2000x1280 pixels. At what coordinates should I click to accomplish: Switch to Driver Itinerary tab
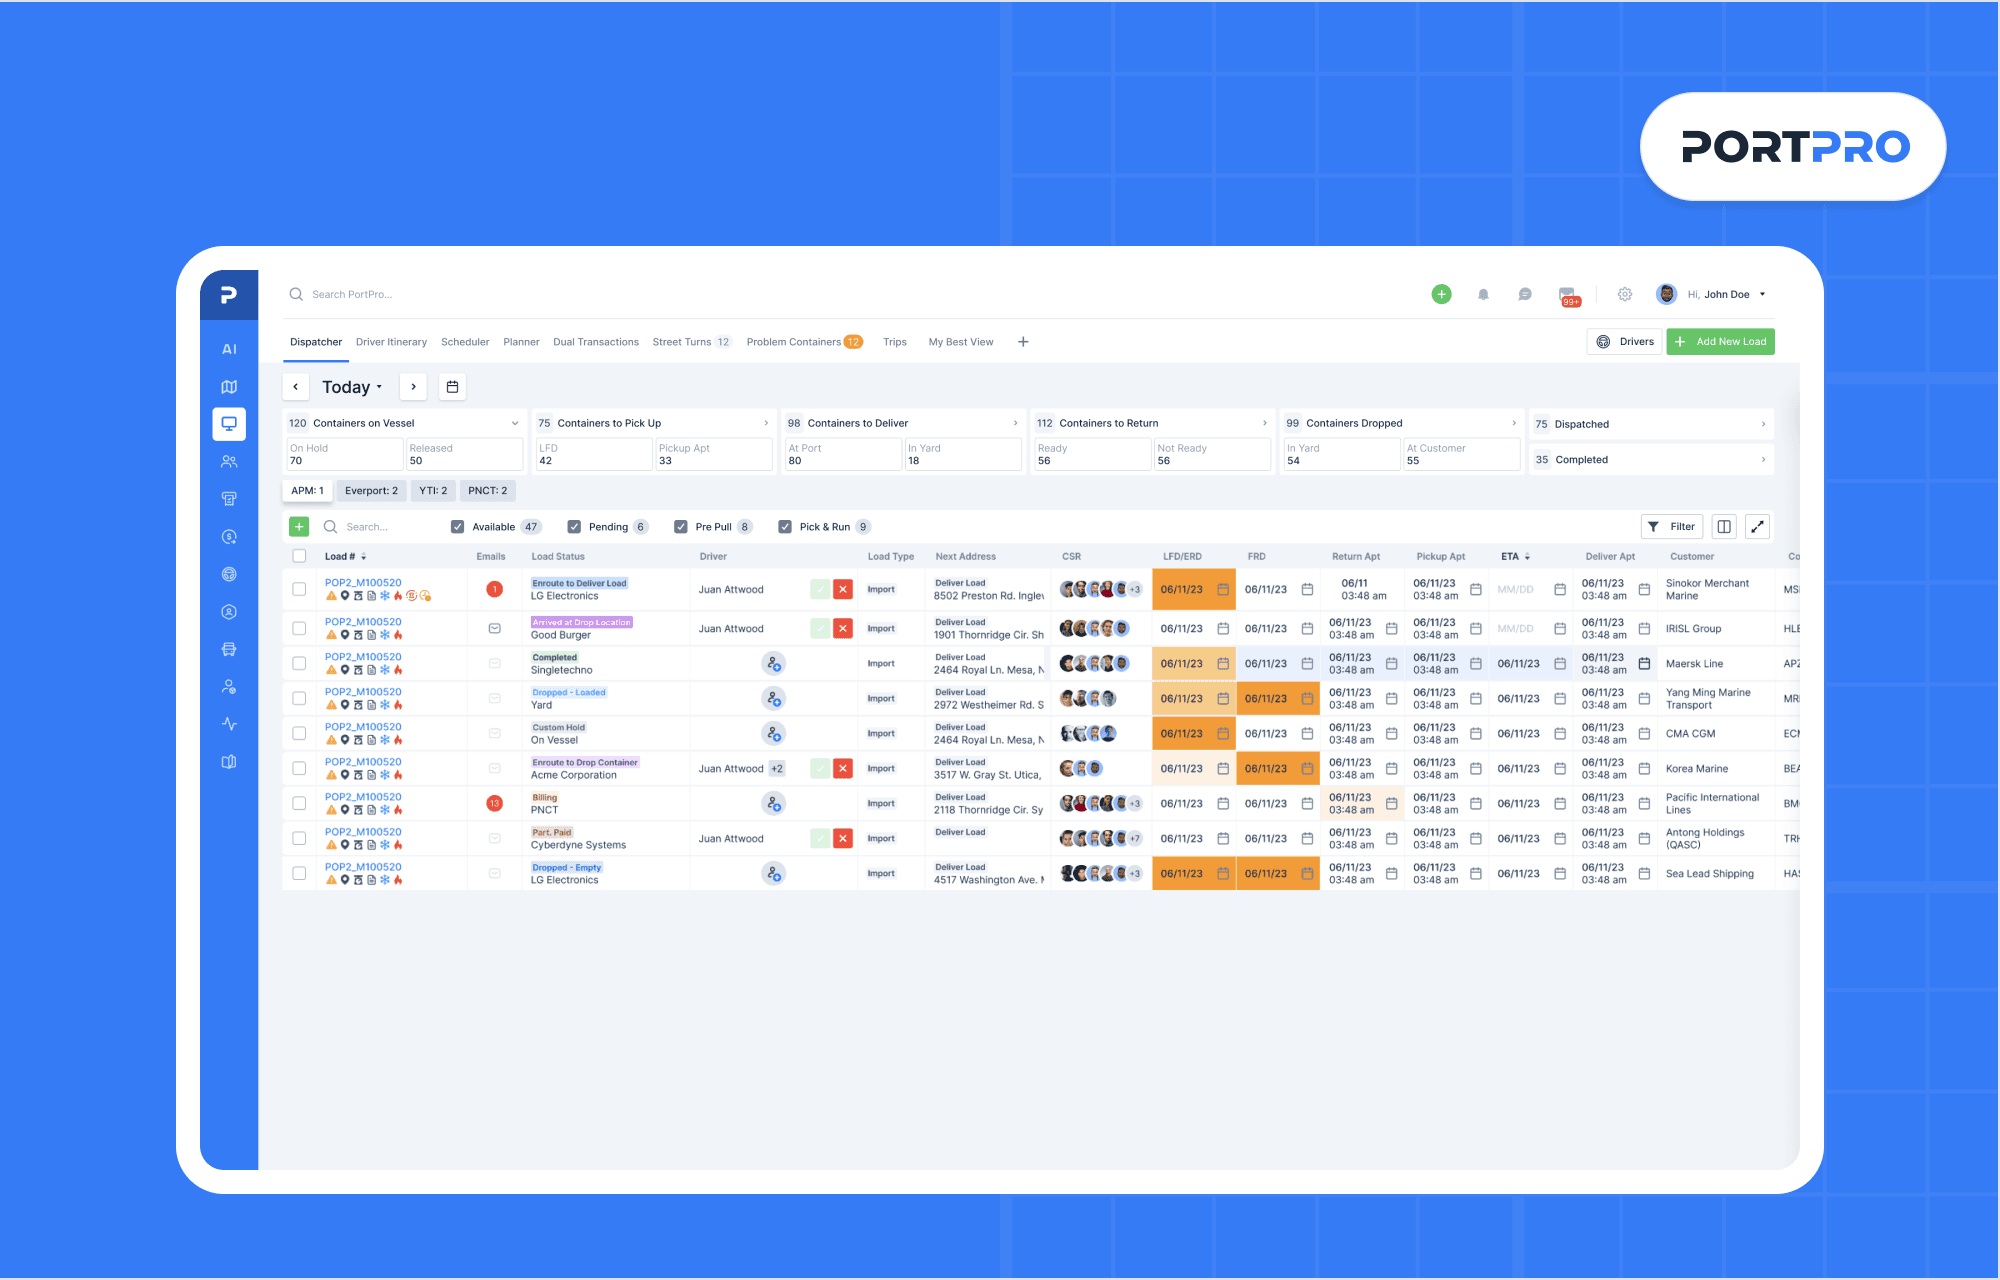pos(391,342)
